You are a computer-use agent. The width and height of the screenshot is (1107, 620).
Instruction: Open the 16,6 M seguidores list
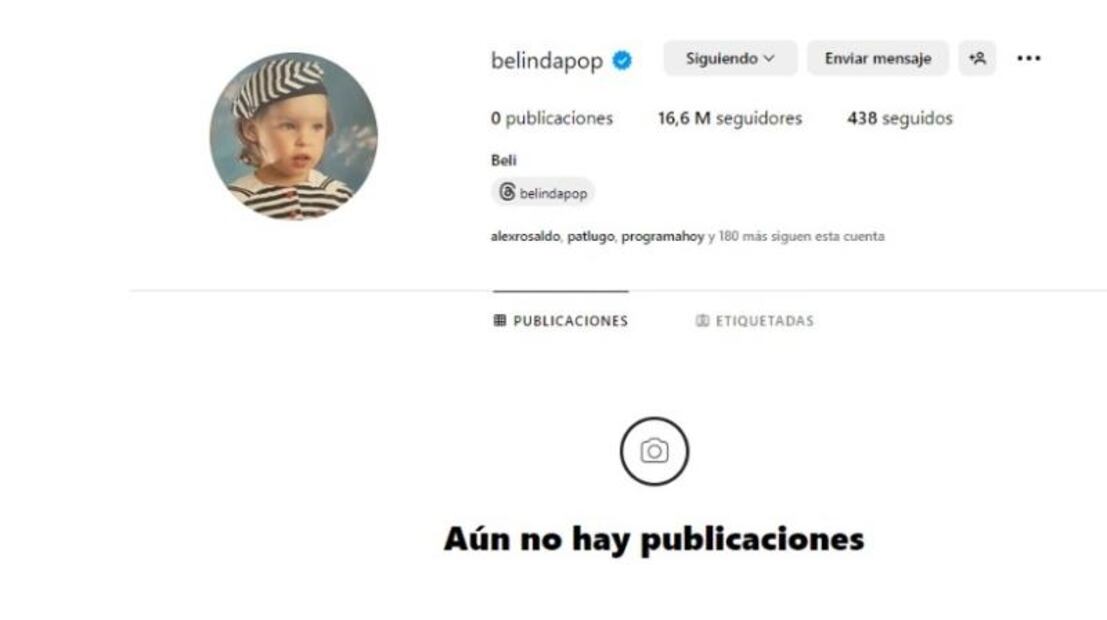point(730,118)
